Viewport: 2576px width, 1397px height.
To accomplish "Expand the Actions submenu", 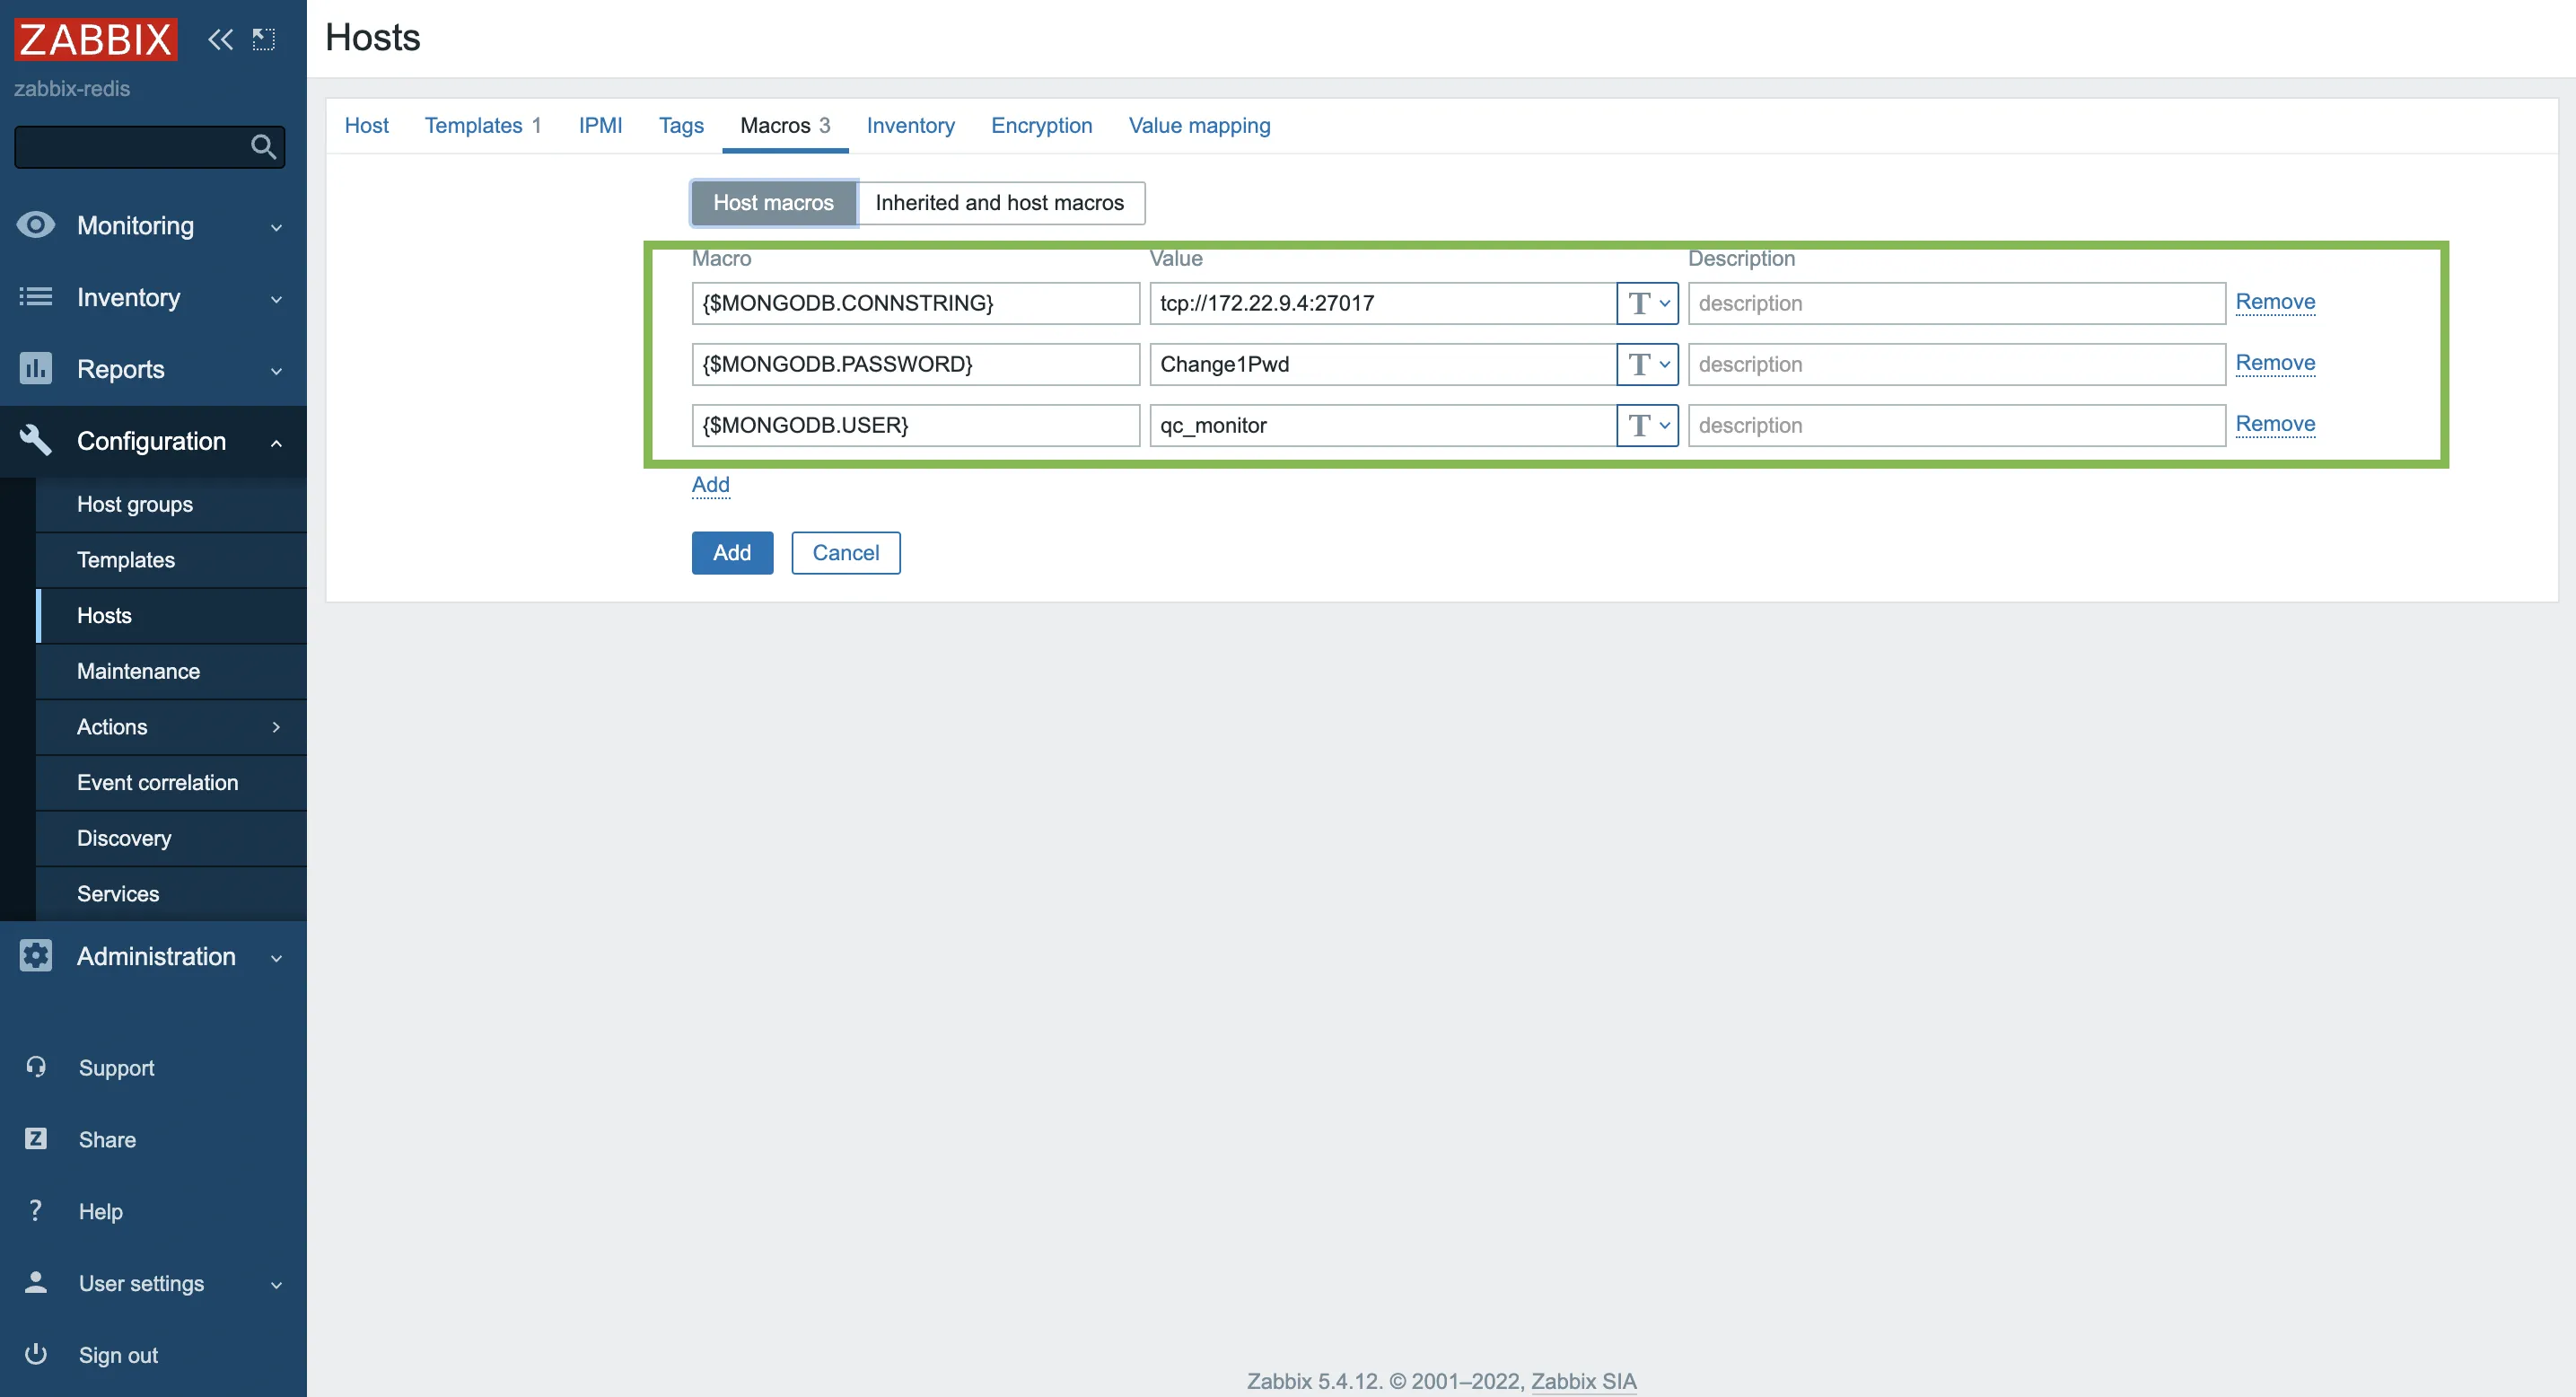I will click(277, 727).
